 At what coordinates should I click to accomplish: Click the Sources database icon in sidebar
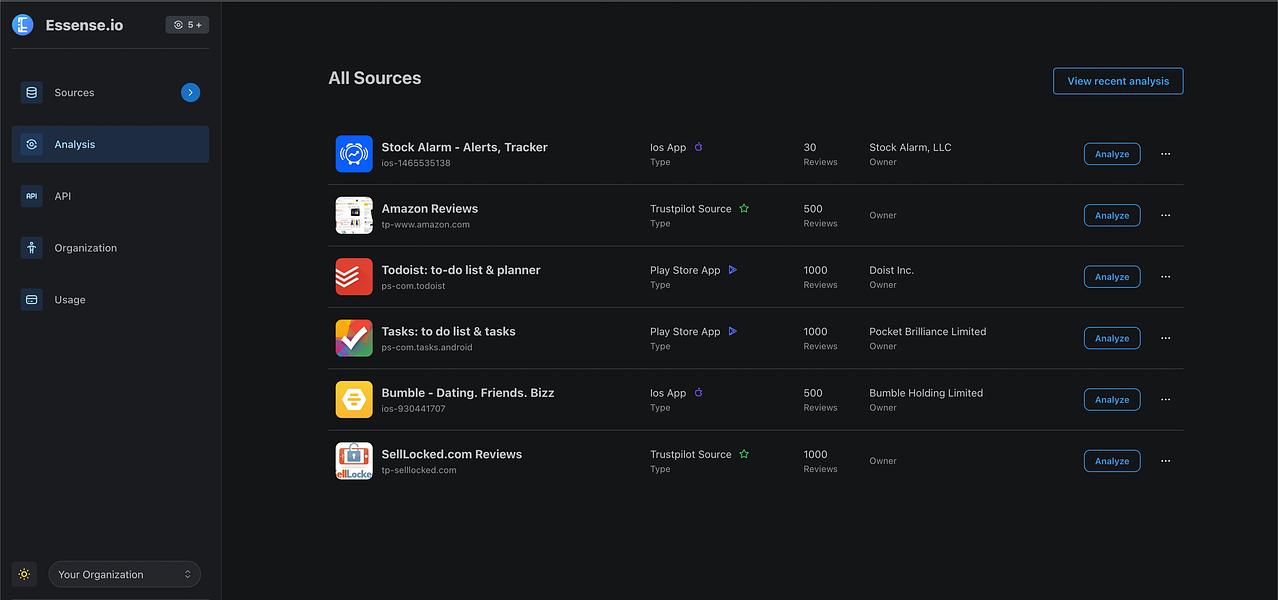[32, 92]
